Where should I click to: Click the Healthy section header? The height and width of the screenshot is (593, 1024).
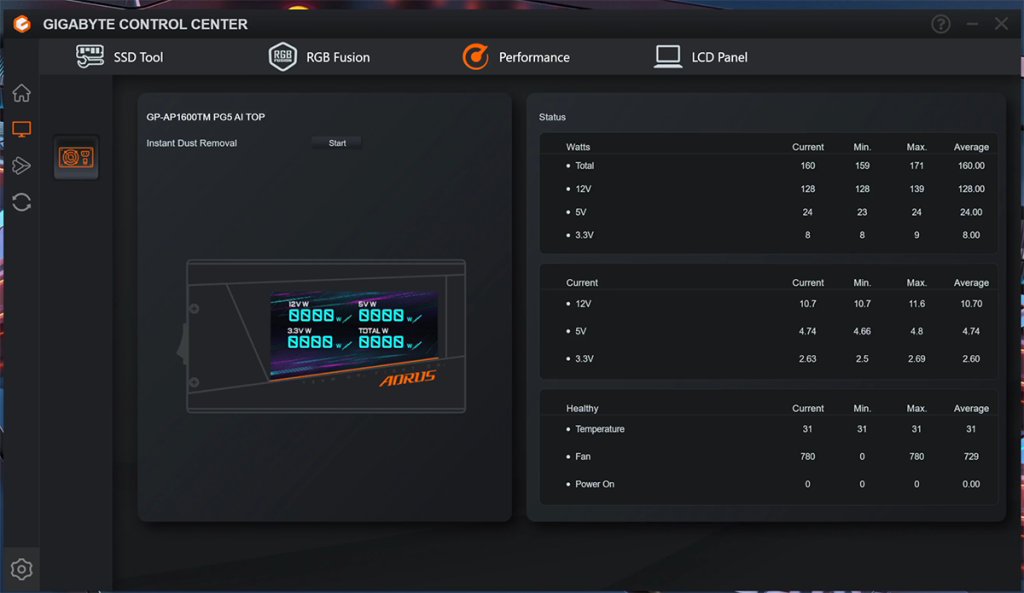pyautogui.click(x=582, y=408)
